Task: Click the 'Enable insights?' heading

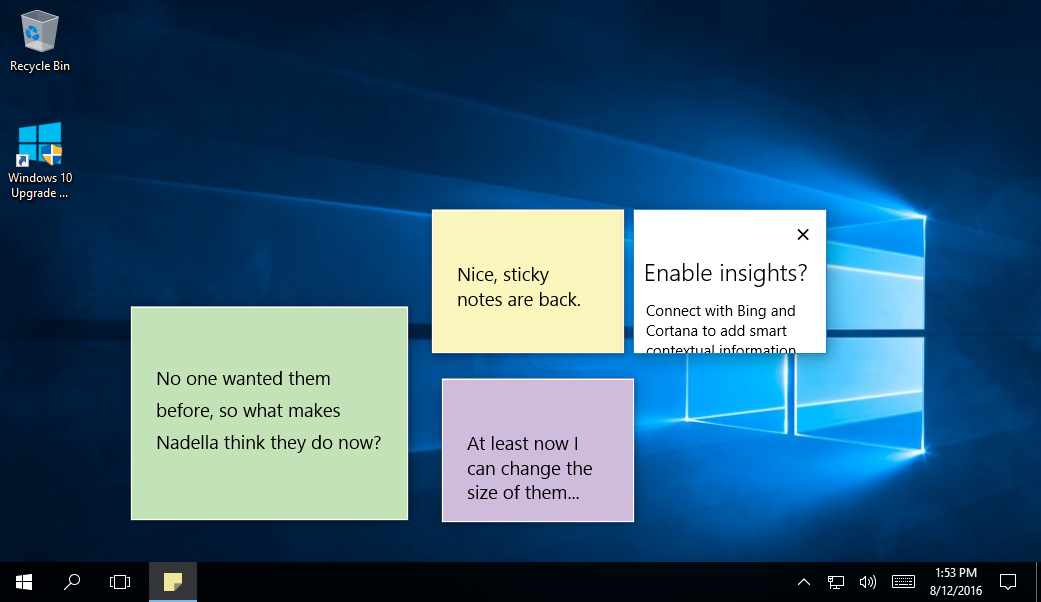Action: (x=726, y=273)
